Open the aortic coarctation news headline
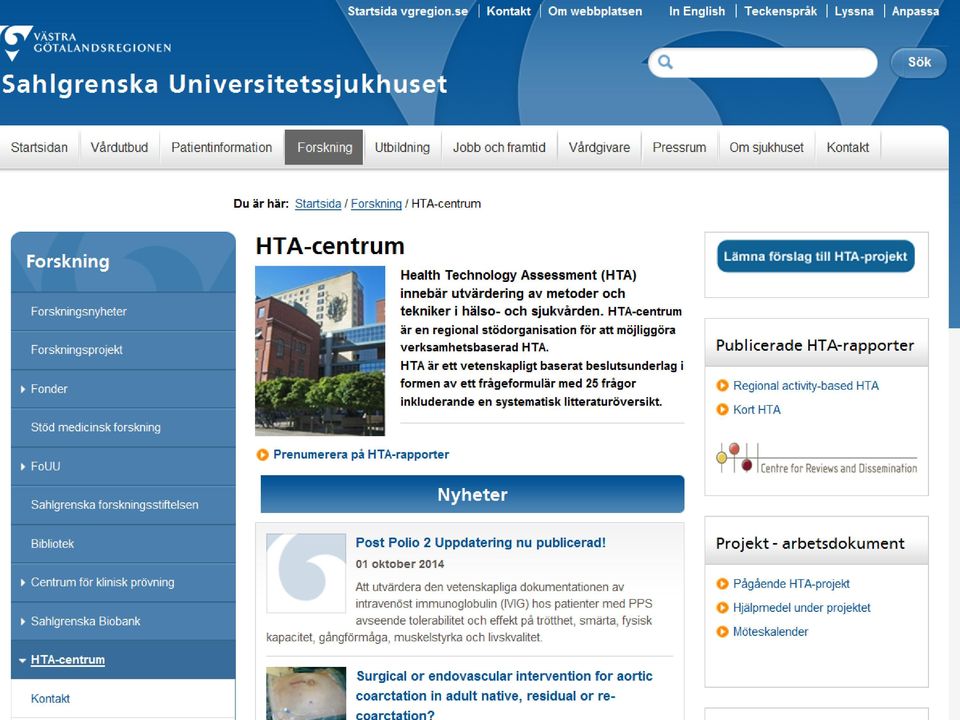The image size is (960, 720). [504, 696]
